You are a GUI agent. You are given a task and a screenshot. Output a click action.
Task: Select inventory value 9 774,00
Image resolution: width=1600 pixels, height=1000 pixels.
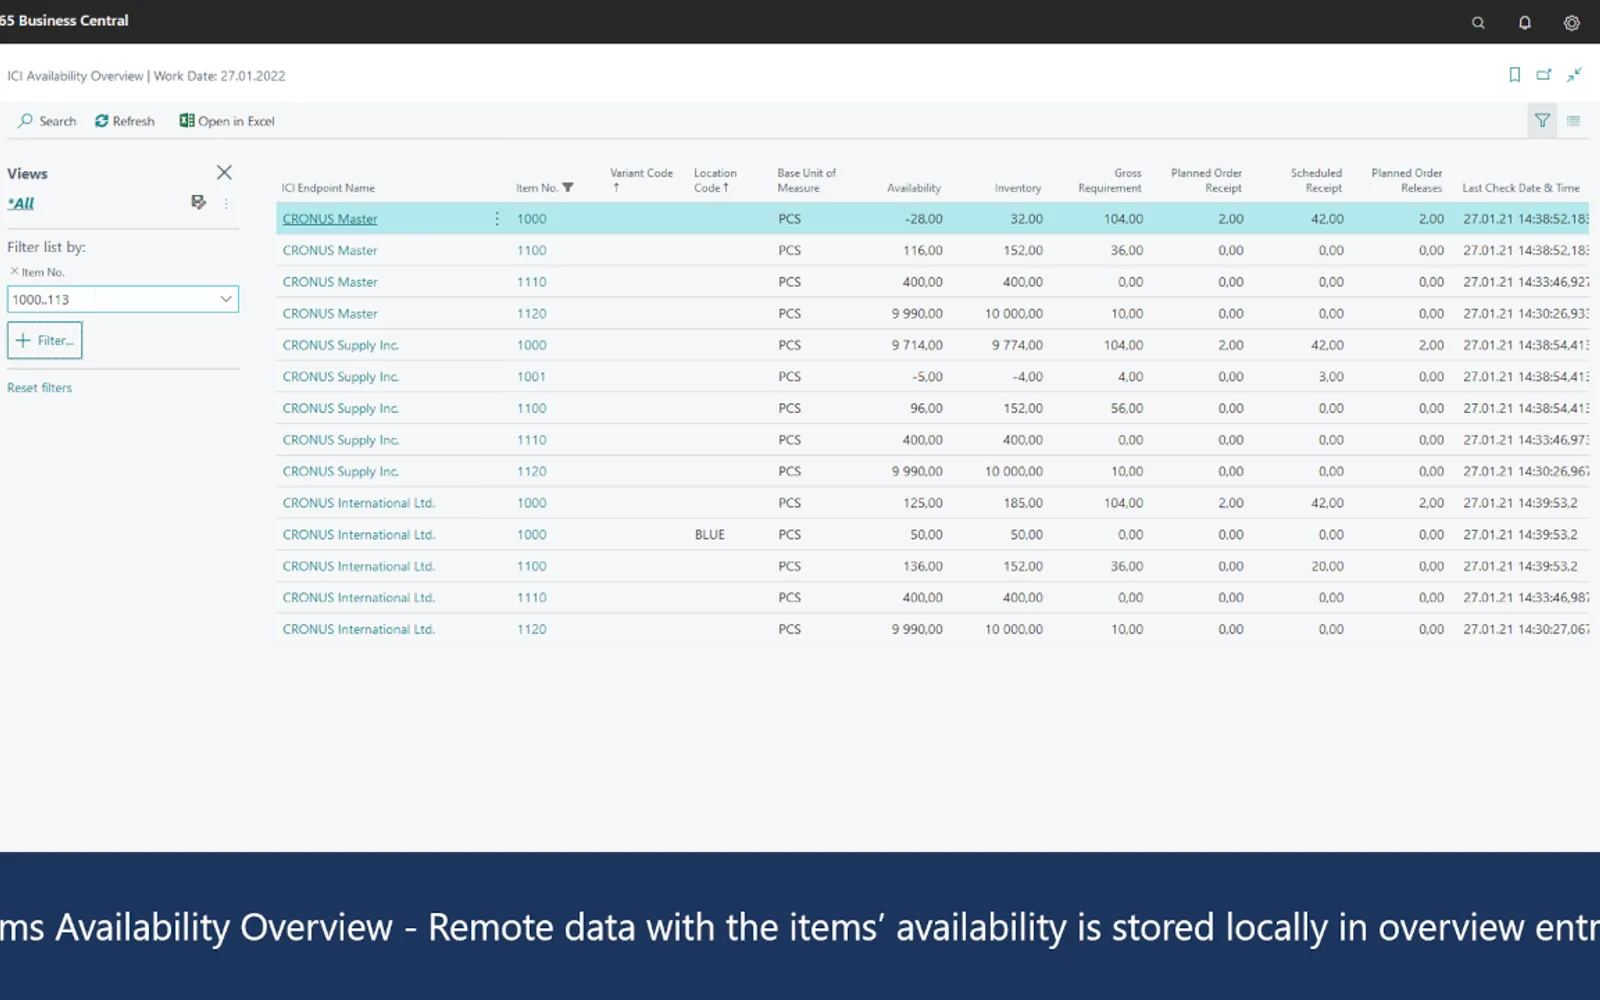[1017, 345]
